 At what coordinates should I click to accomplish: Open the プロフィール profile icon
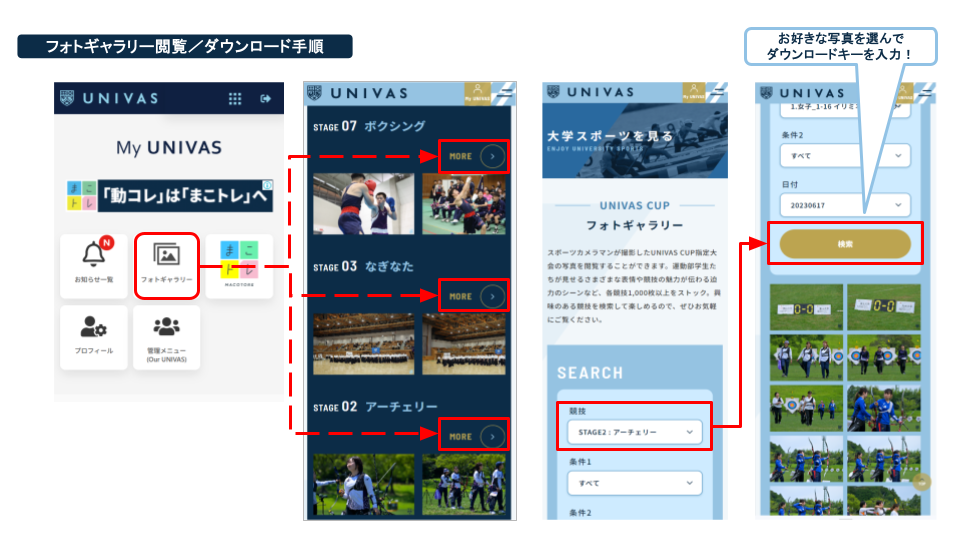pos(94,336)
